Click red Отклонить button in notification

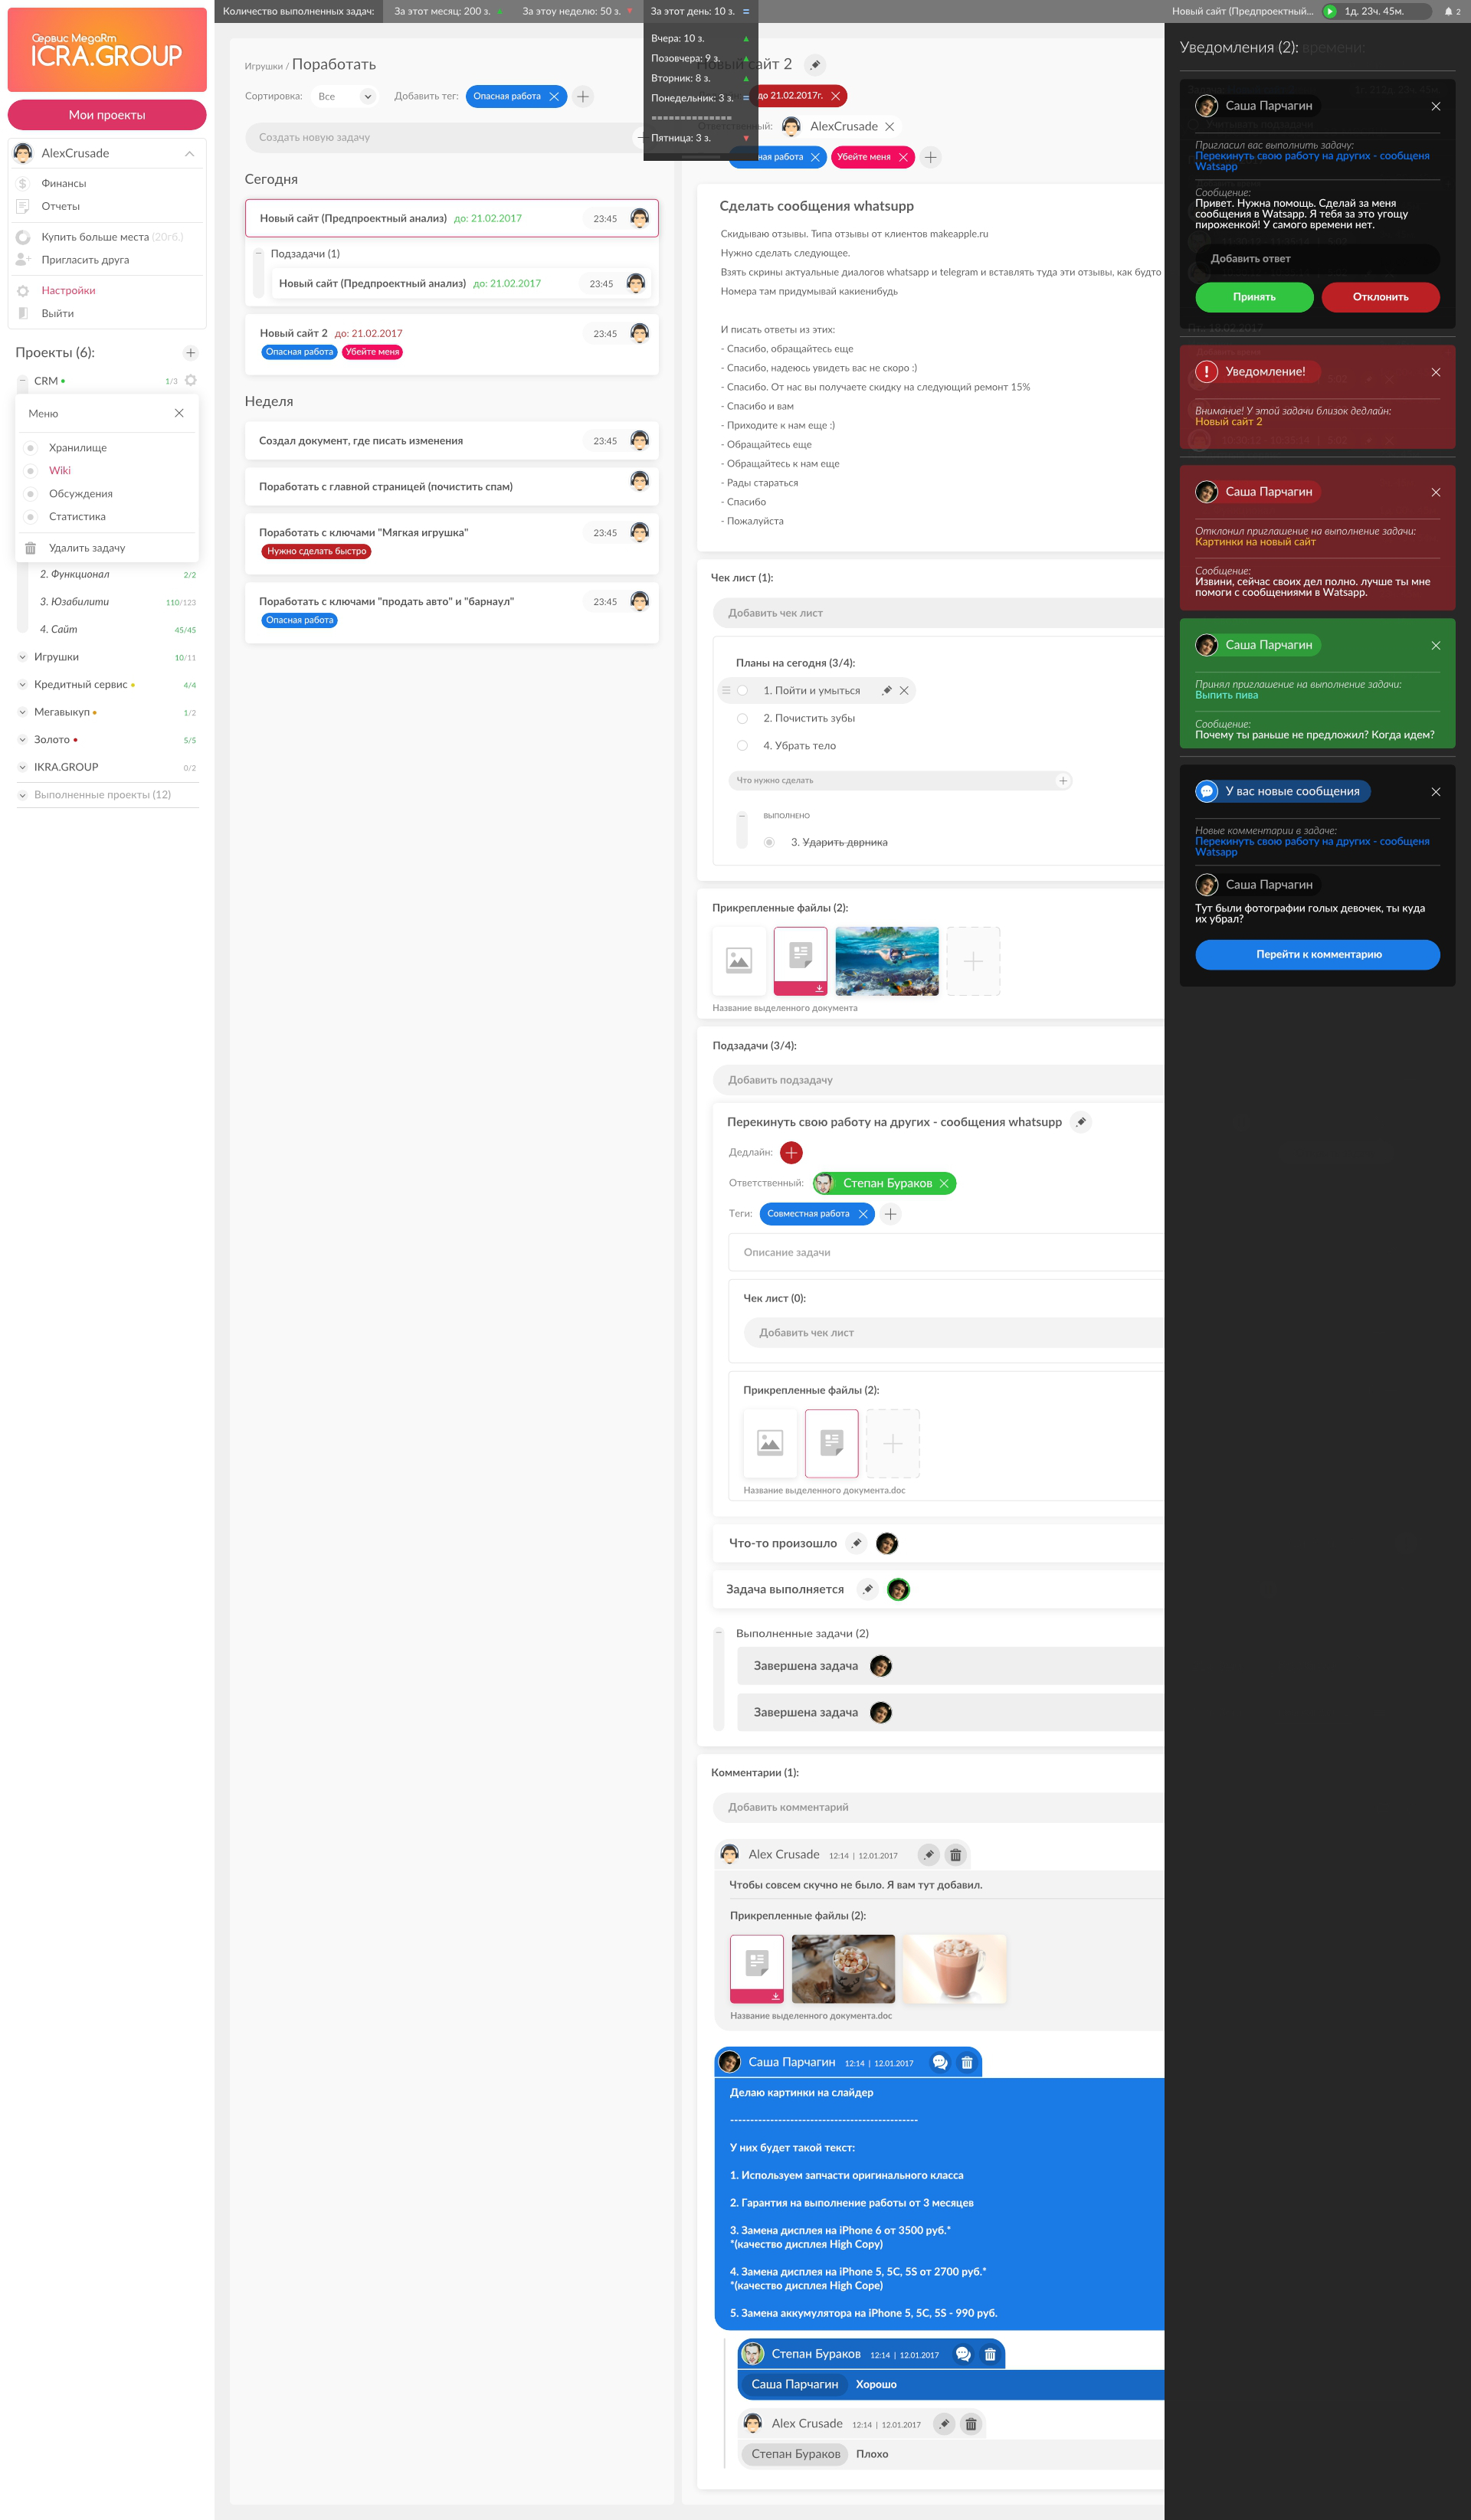coord(1381,297)
